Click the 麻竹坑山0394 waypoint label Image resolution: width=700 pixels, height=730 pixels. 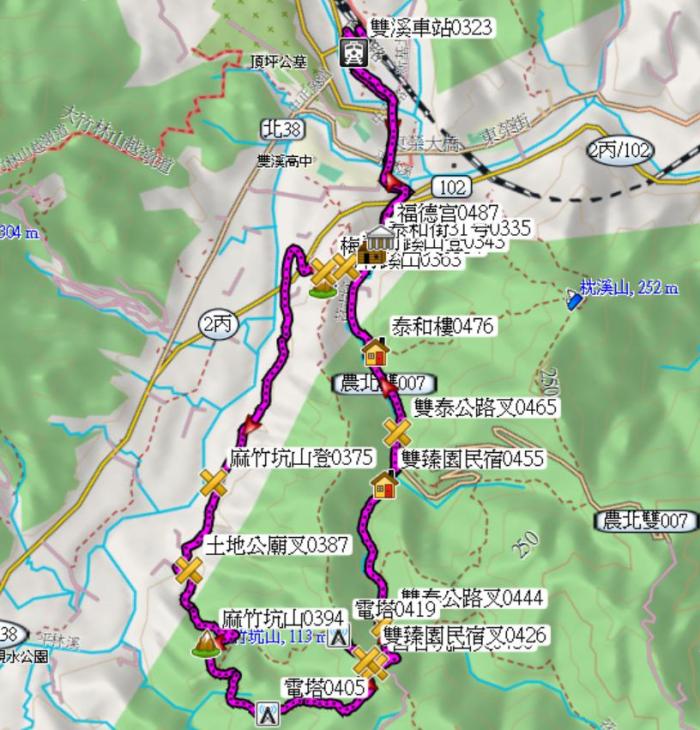(283, 619)
